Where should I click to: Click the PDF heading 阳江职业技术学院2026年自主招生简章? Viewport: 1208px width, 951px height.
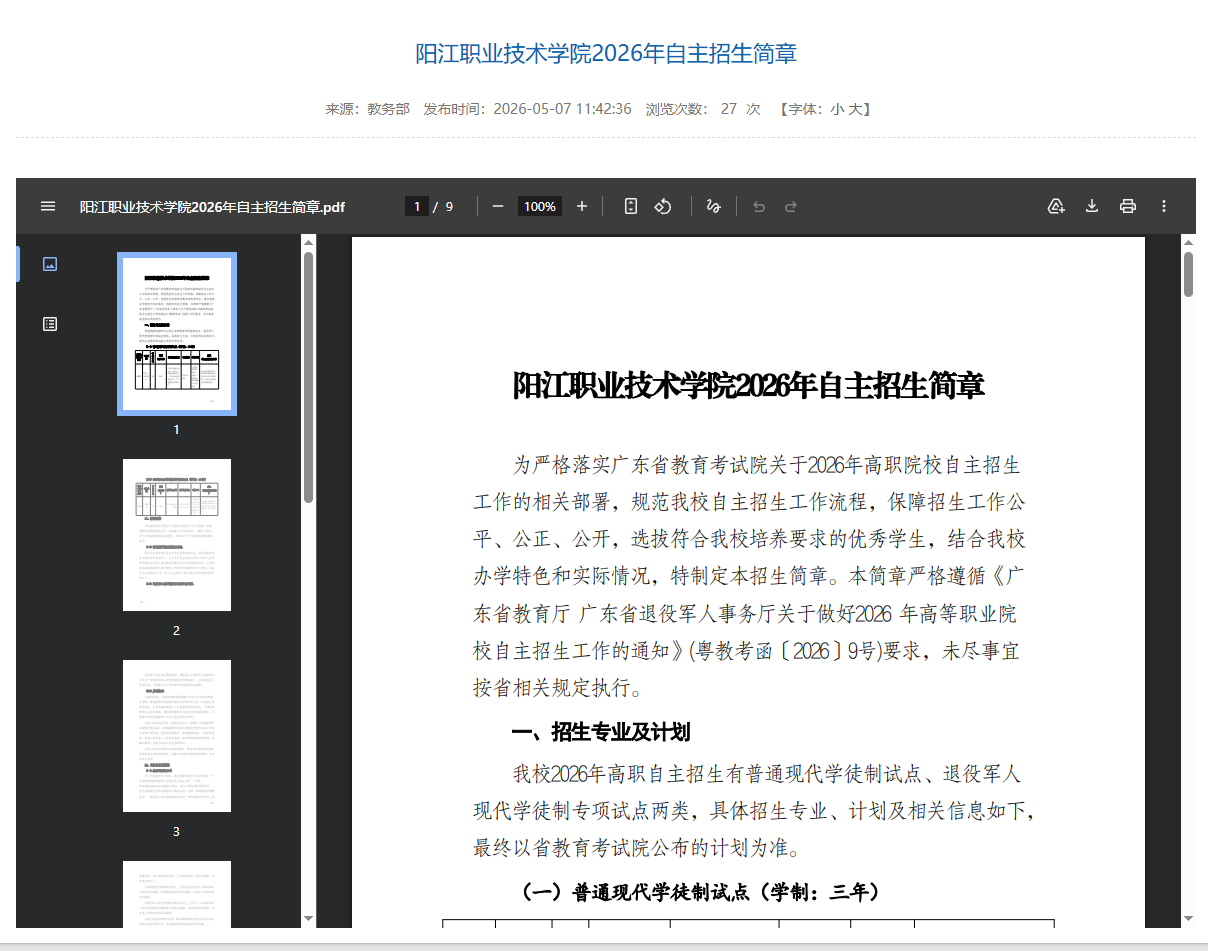pos(748,386)
